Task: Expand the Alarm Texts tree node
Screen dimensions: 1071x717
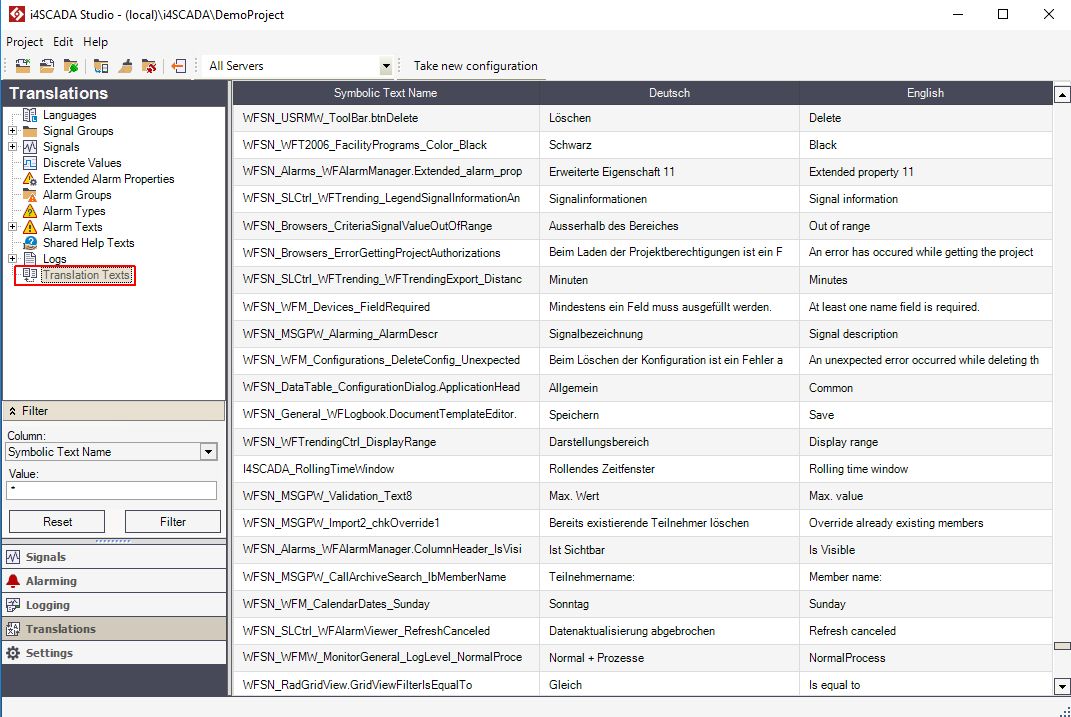Action: tap(12, 227)
